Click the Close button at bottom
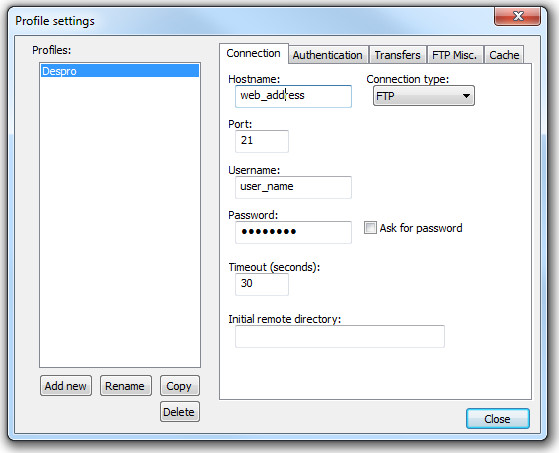The image size is (559, 453). click(x=497, y=419)
